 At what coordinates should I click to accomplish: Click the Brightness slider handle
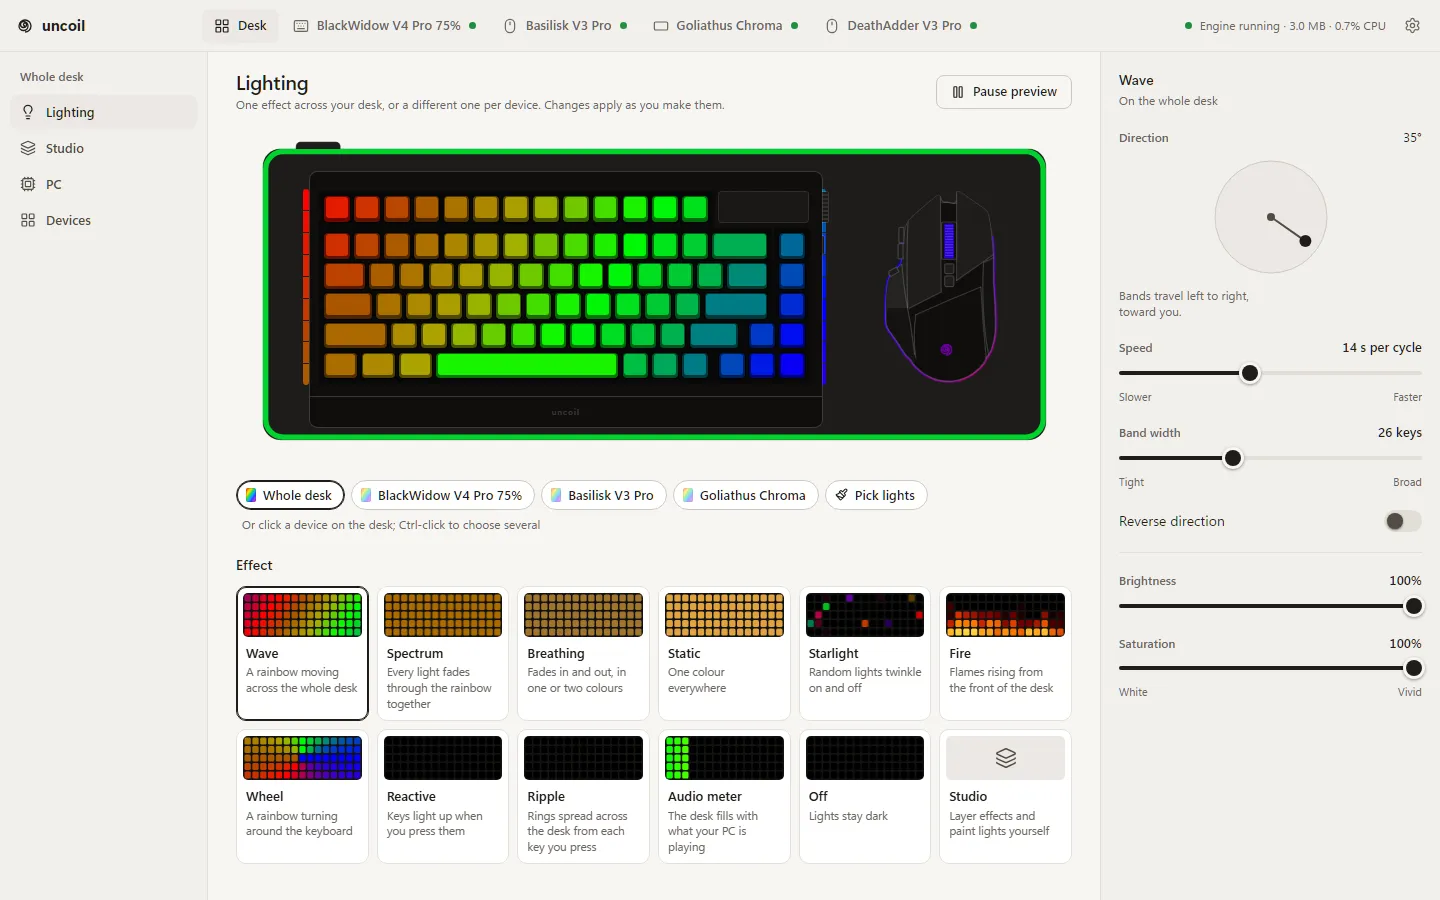coord(1414,606)
